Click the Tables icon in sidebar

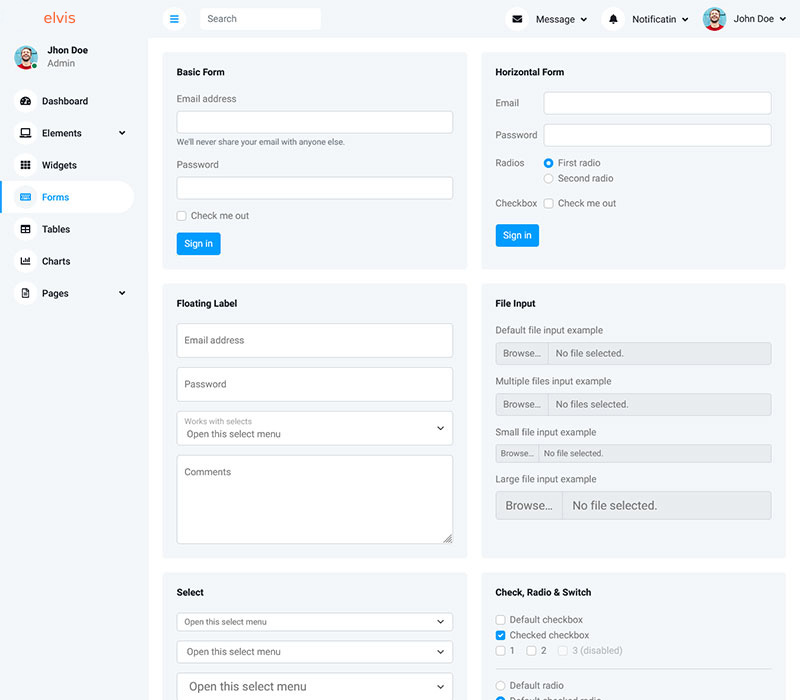pyautogui.click(x=26, y=229)
